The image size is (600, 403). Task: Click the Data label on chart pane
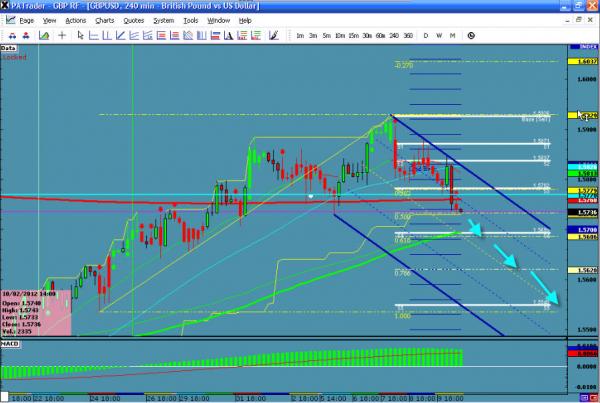(8, 48)
